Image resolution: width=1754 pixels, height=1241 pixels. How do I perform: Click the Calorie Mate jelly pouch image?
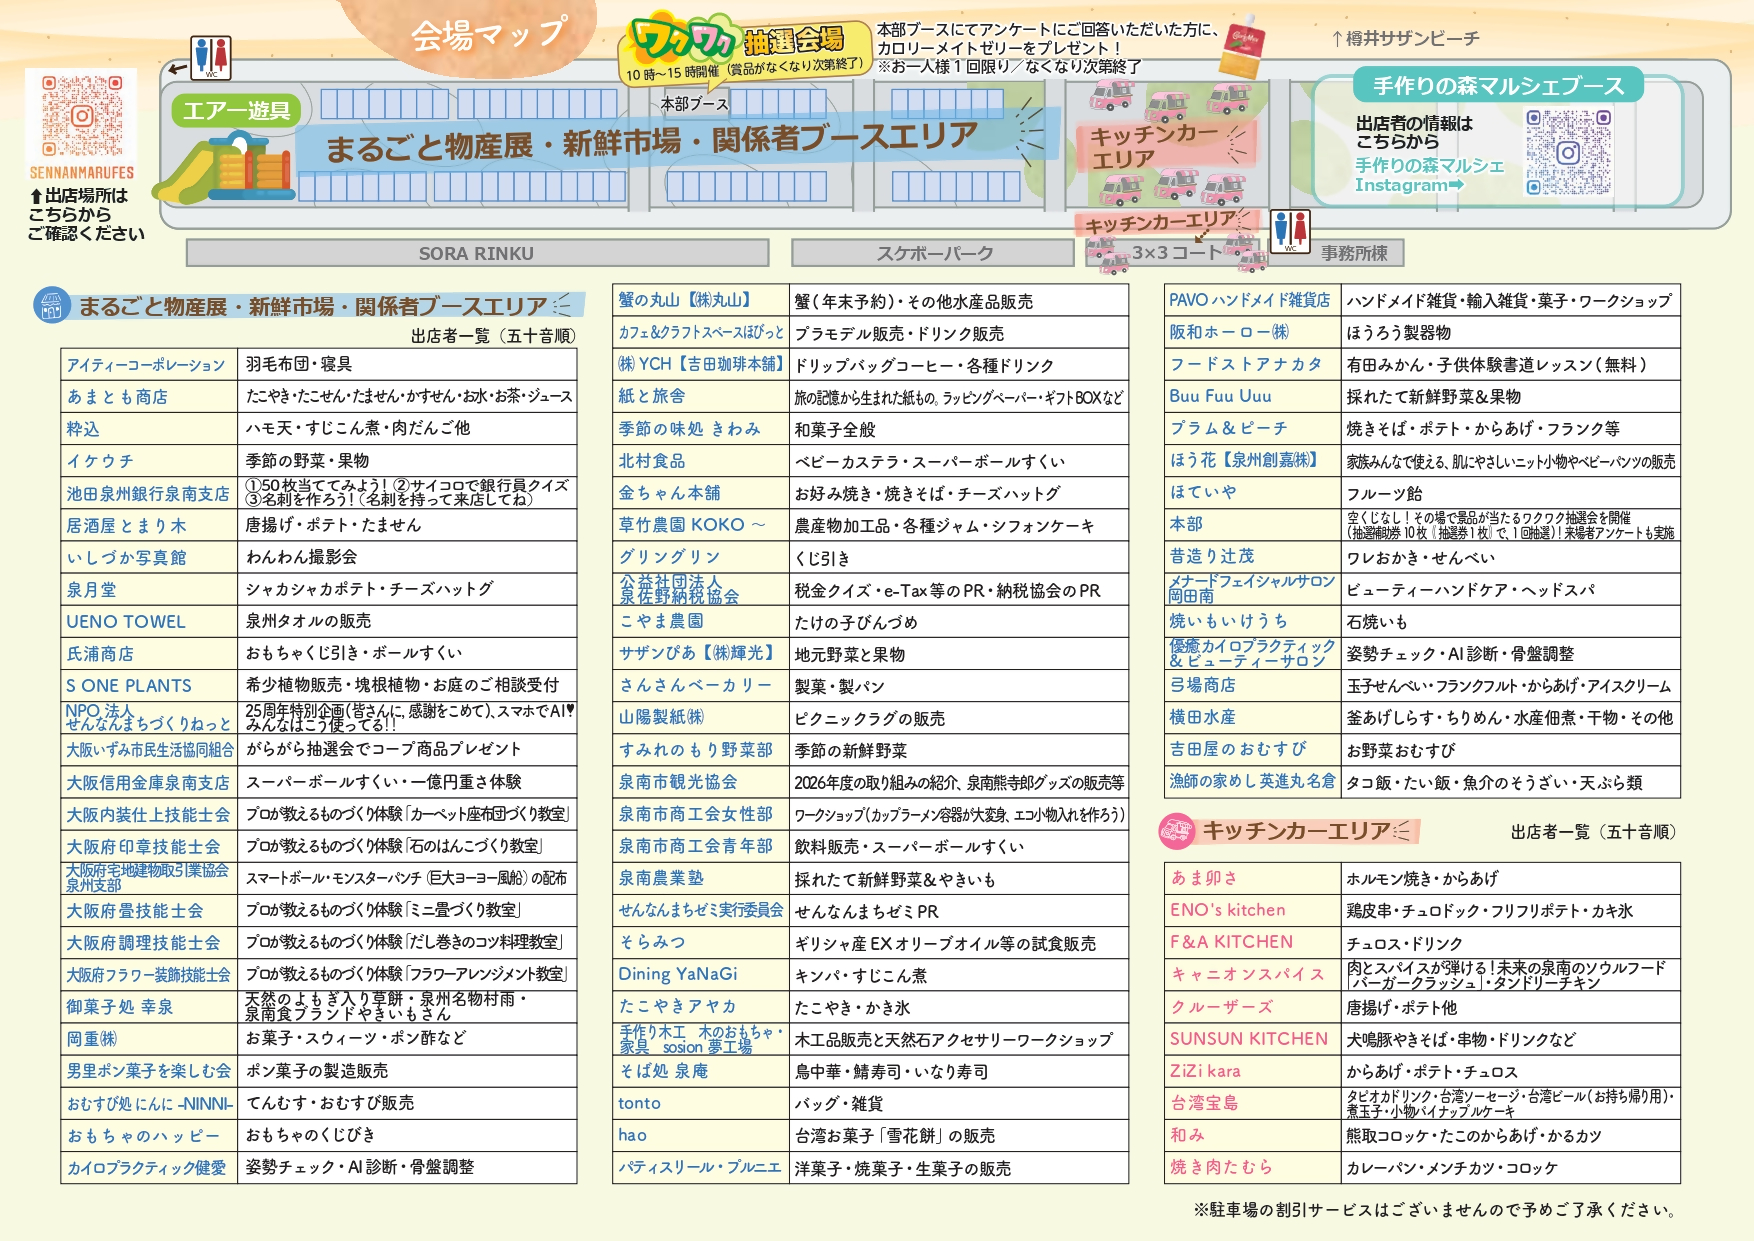pos(1243,46)
